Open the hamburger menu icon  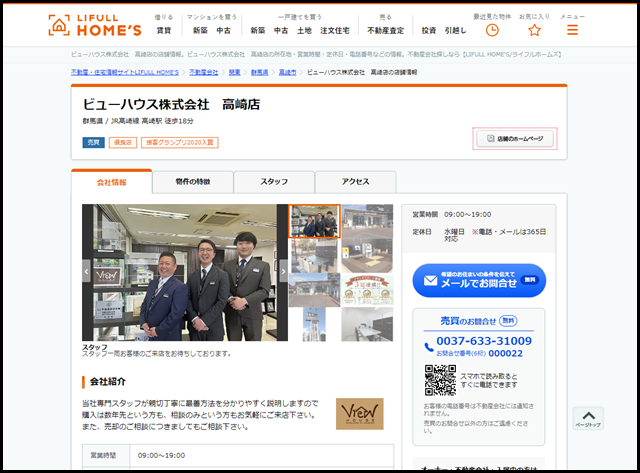pyautogui.click(x=572, y=30)
